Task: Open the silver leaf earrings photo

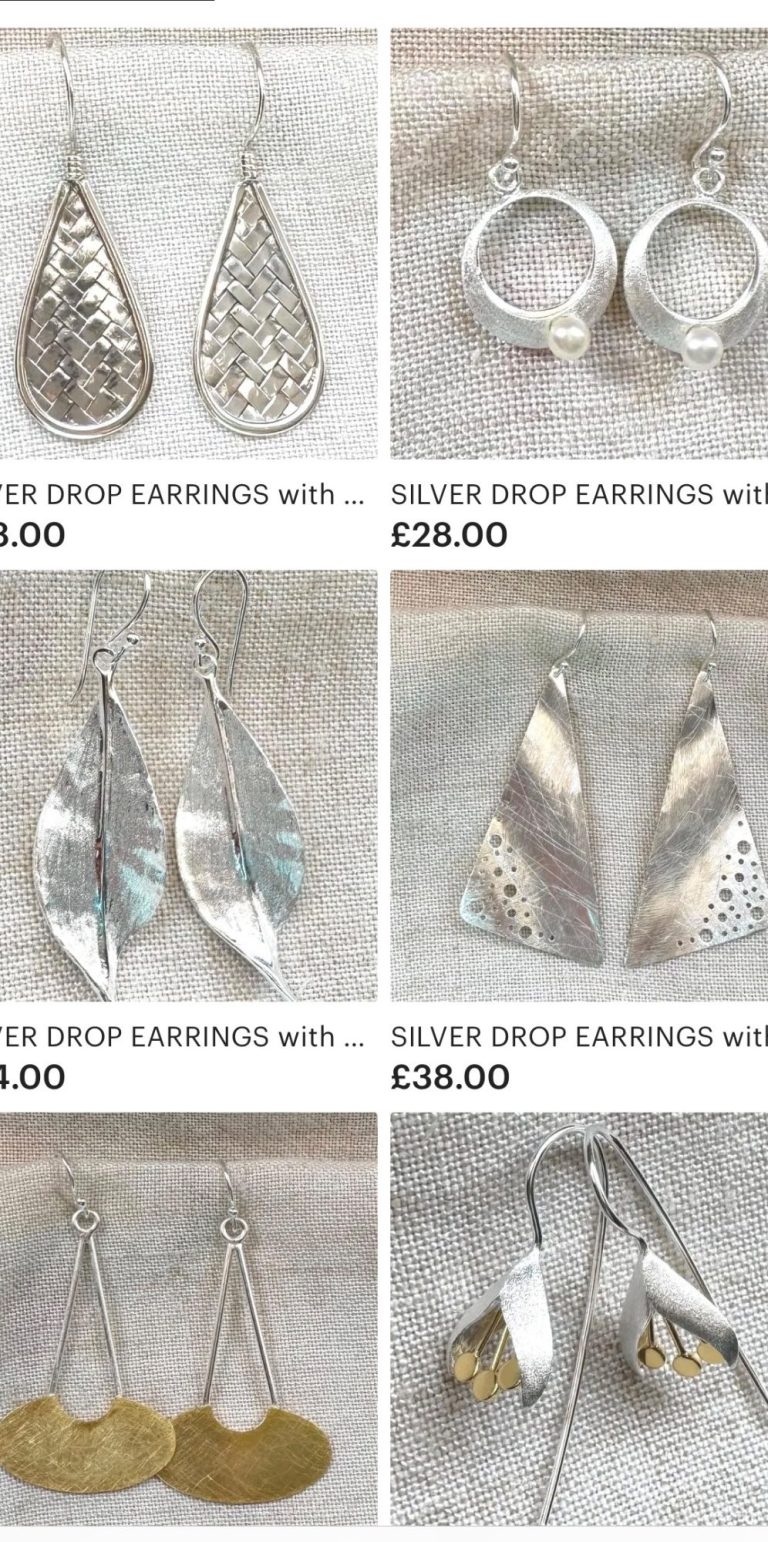Action: [x=188, y=785]
